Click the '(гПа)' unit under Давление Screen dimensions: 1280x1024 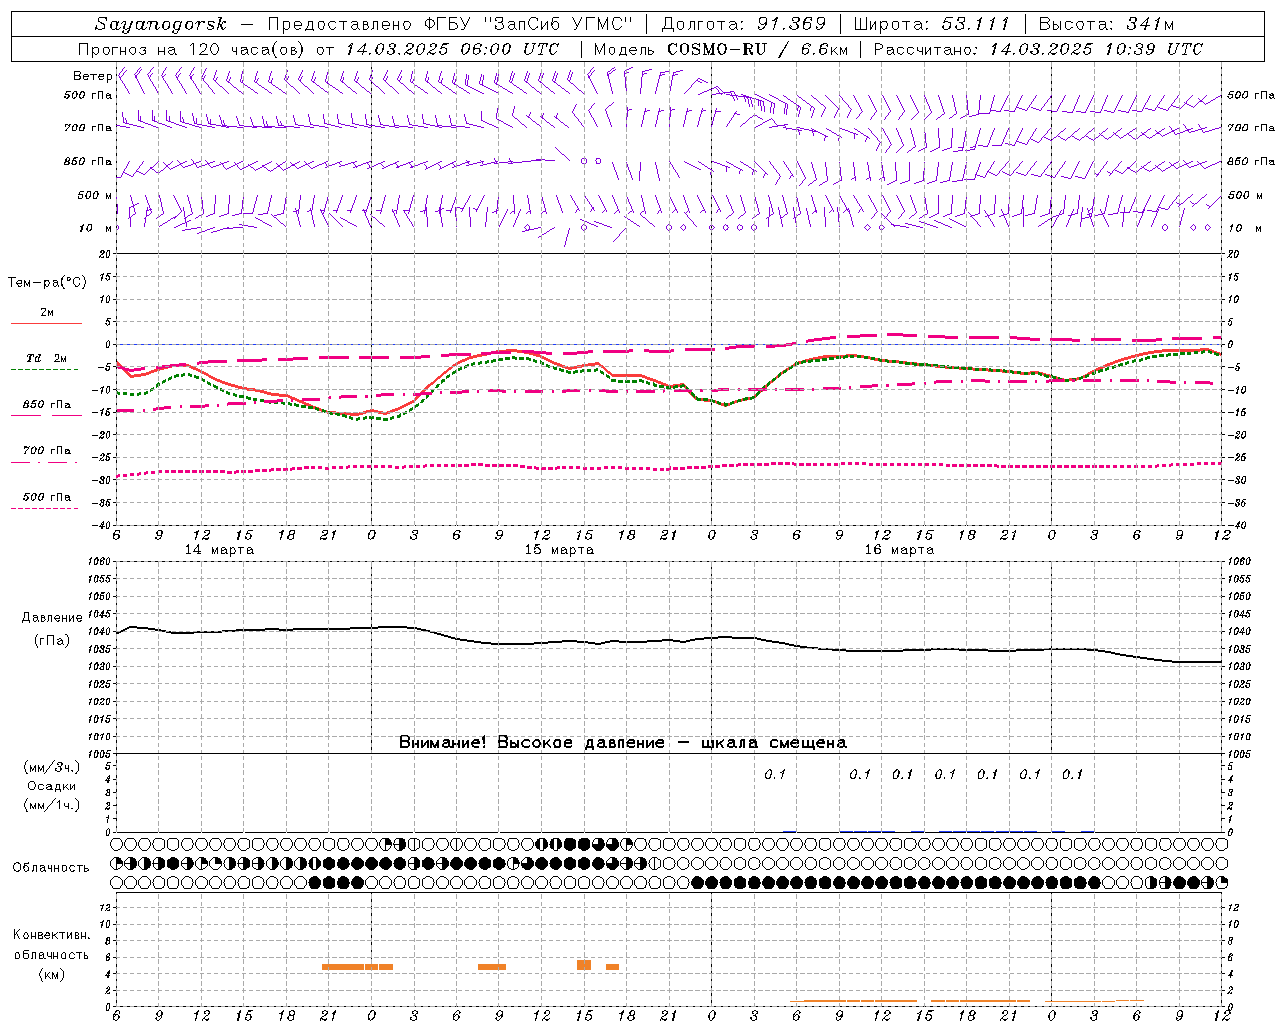[52, 640]
